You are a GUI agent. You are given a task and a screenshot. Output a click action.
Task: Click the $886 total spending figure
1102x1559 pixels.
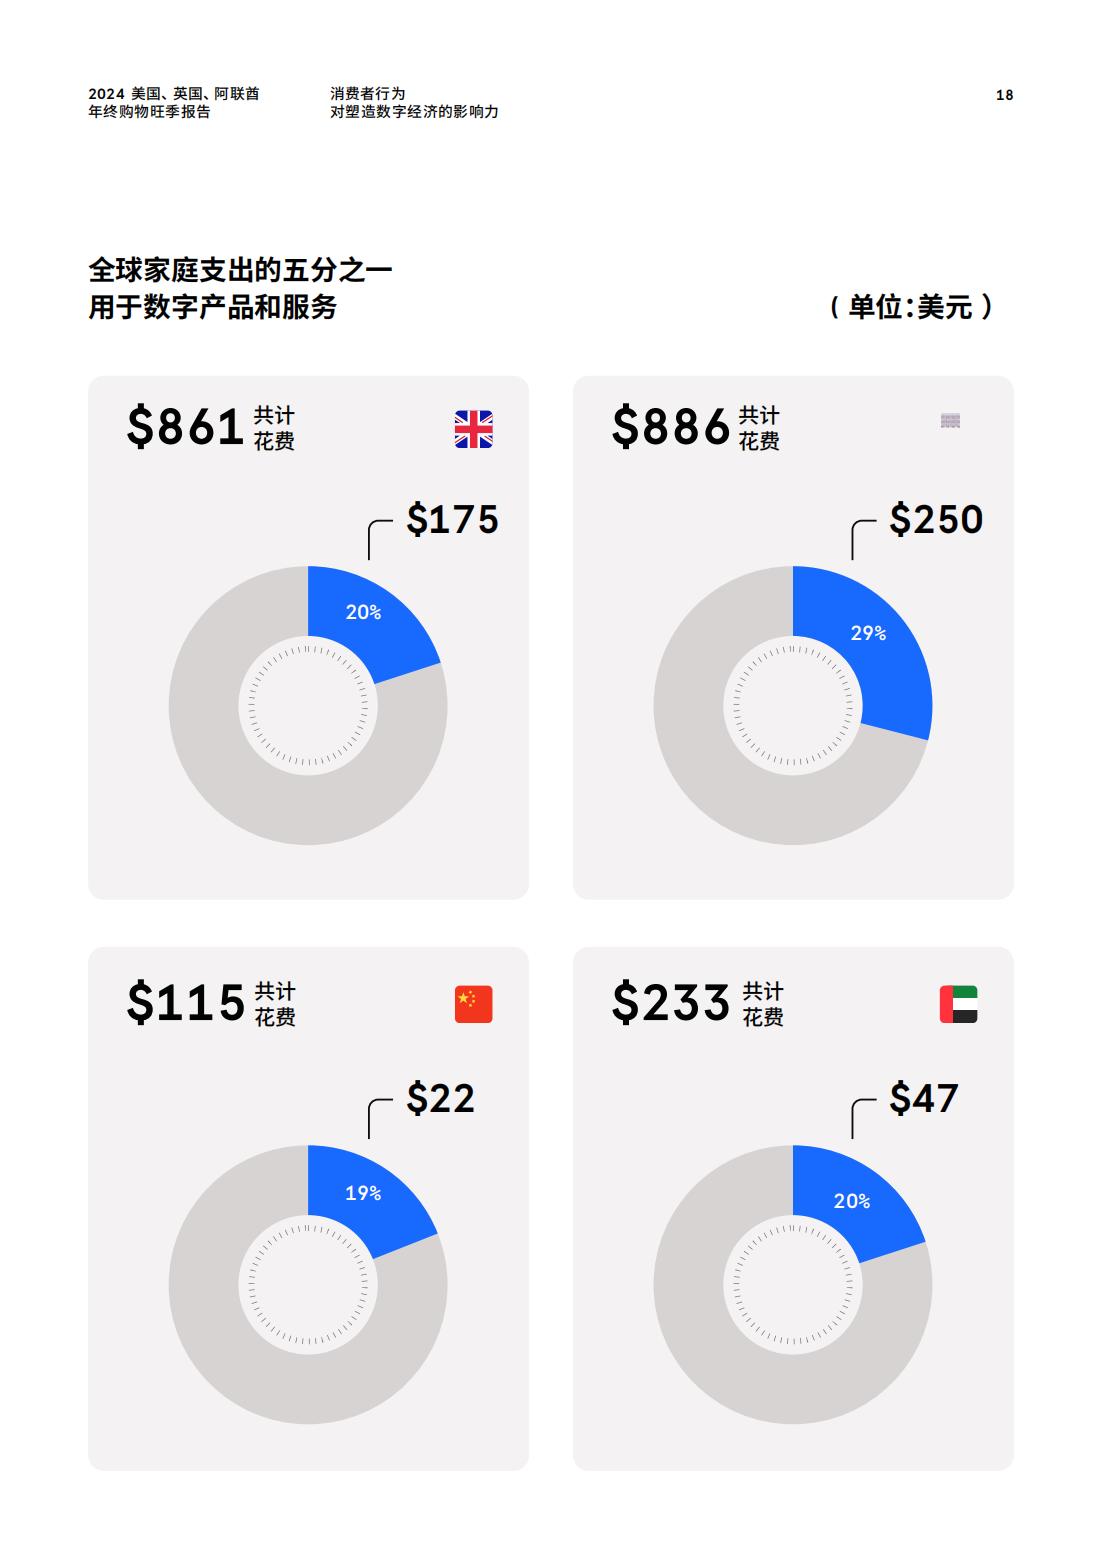[x=671, y=427]
